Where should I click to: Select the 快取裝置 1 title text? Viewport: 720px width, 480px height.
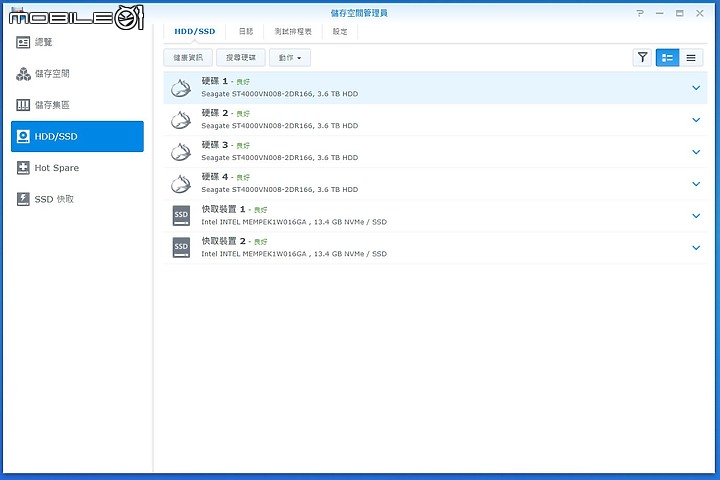223,209
